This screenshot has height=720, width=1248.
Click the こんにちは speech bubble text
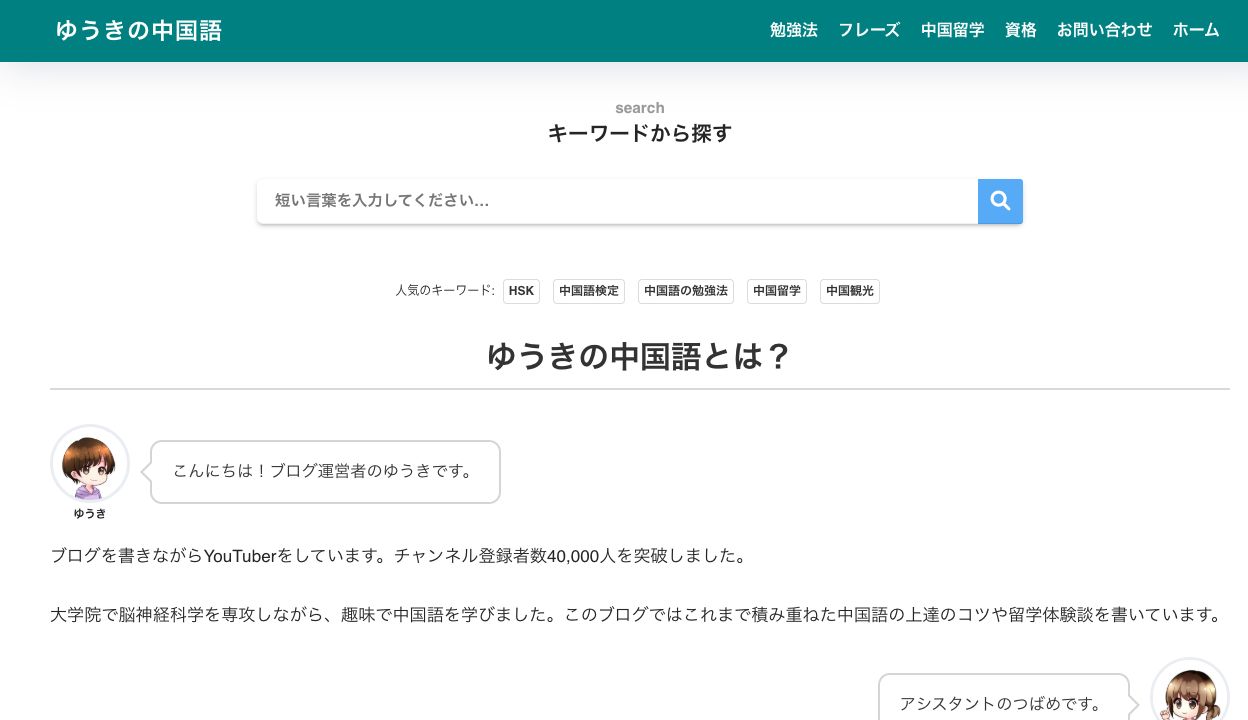pos(325,472)
